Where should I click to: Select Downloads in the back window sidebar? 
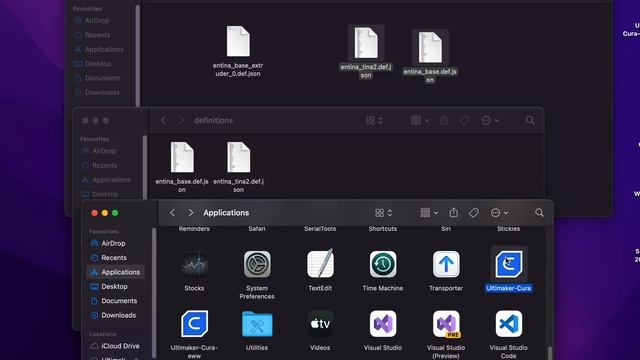[x=97, y=92]
